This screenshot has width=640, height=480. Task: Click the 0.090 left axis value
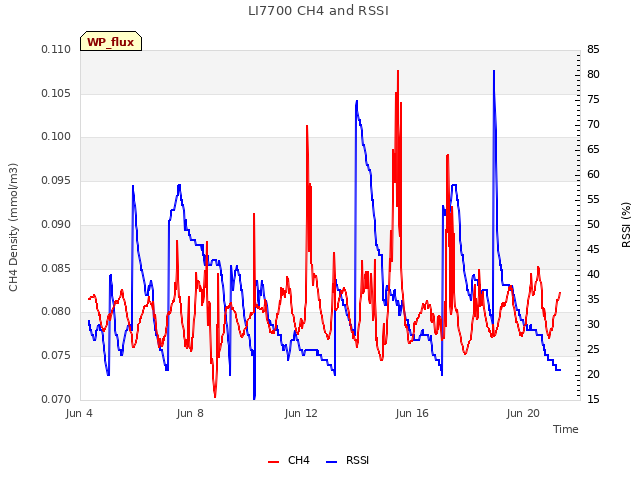point(56,224)
